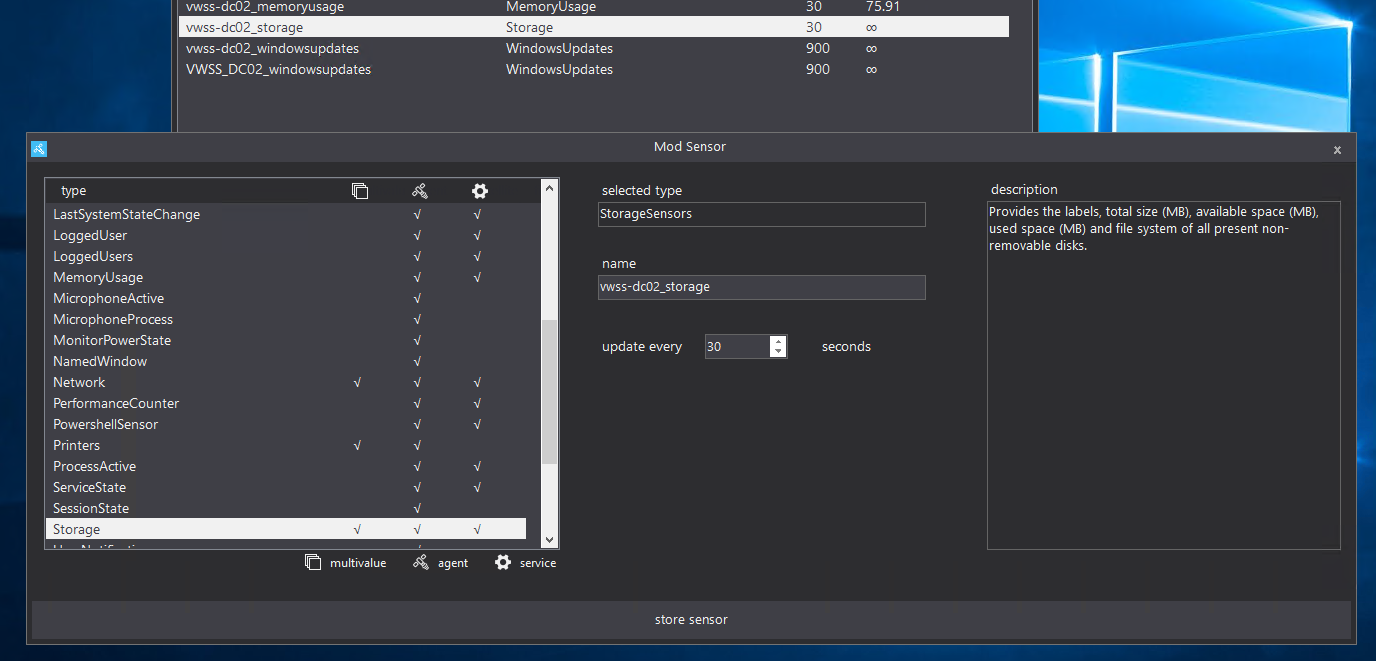Screen dimensions: 1376x661
Task: Click the scrollbar down arrow in the type list
Action: (x=549, y=539)
